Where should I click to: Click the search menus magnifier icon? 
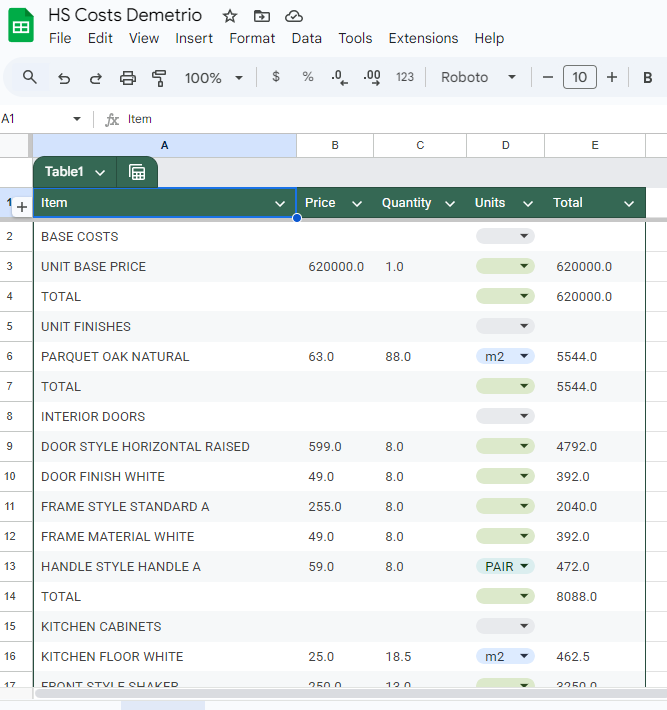[x=29, y=77]
